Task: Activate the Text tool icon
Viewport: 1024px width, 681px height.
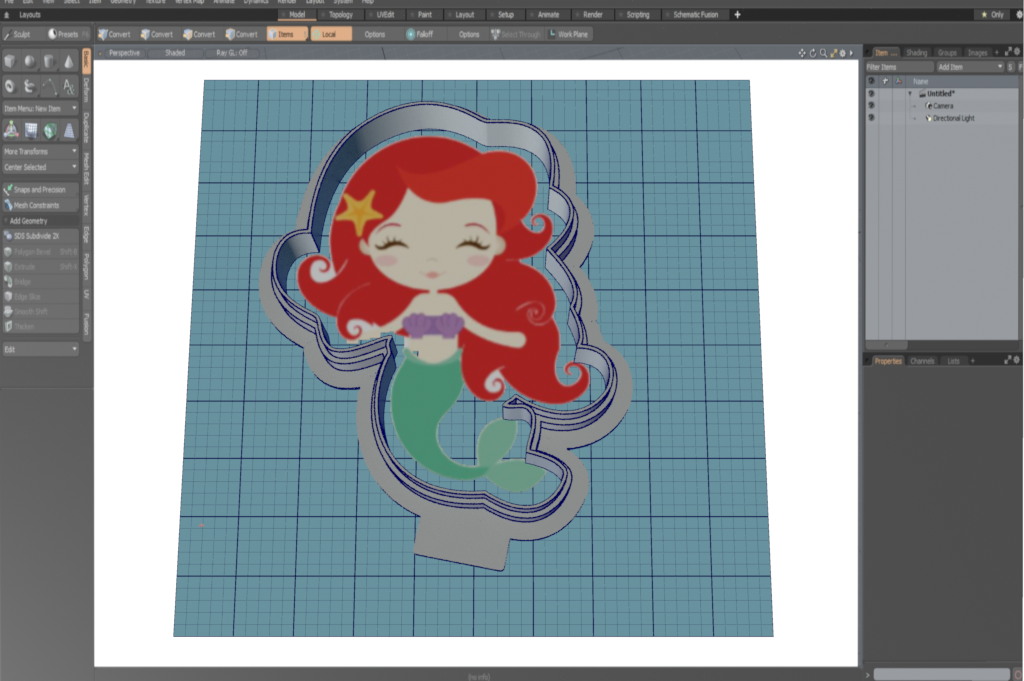Action: (x=68, y=86)
